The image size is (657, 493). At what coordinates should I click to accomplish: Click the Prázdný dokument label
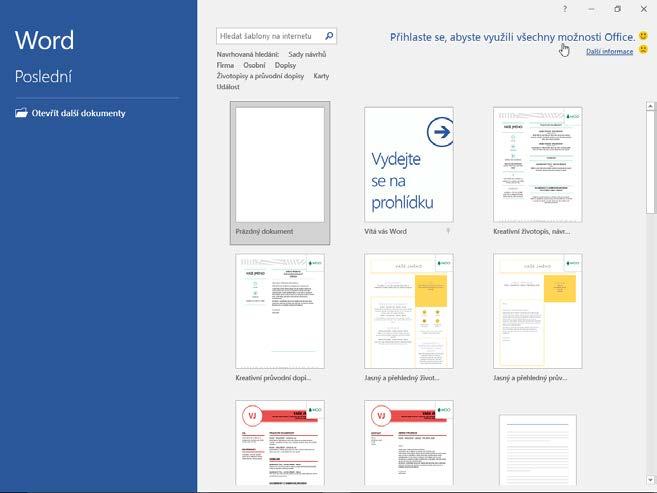point(264,231)
